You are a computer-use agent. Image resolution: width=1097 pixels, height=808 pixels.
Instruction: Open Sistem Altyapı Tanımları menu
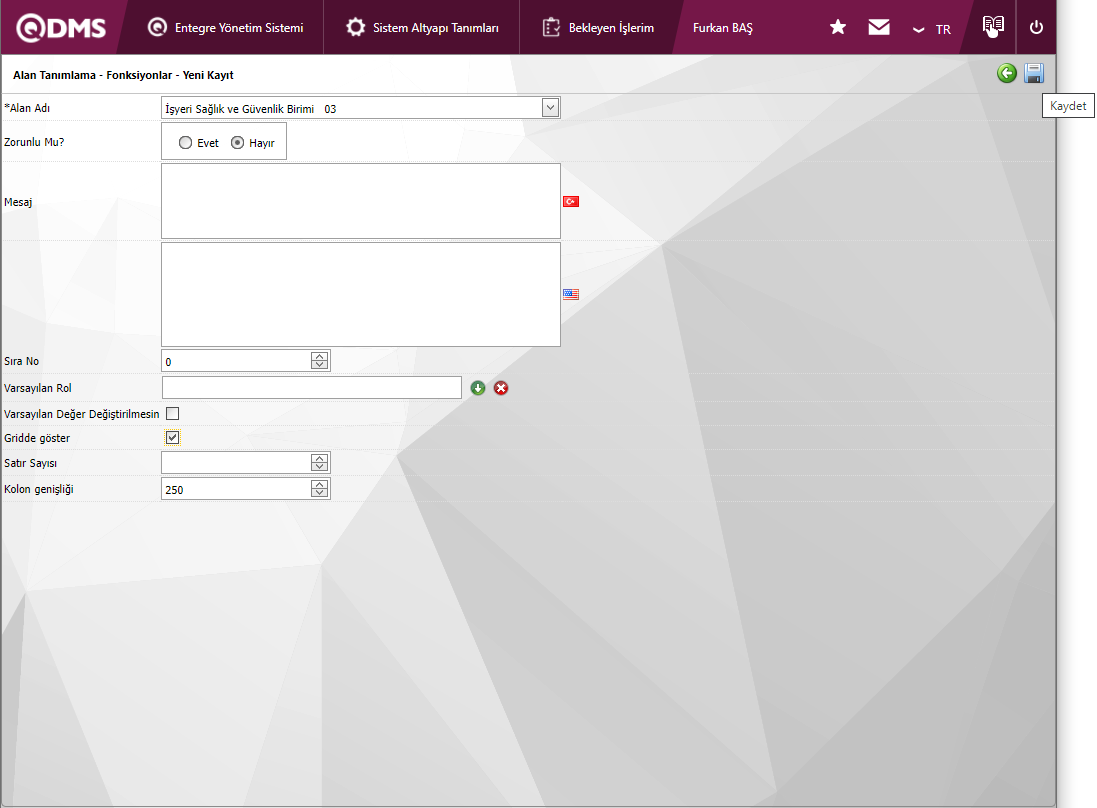(422, 28)
